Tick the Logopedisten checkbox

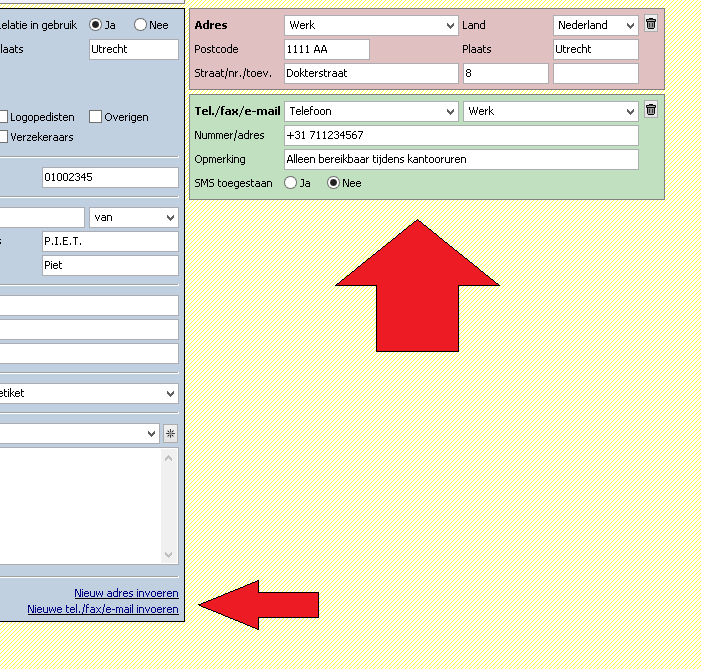3,117
